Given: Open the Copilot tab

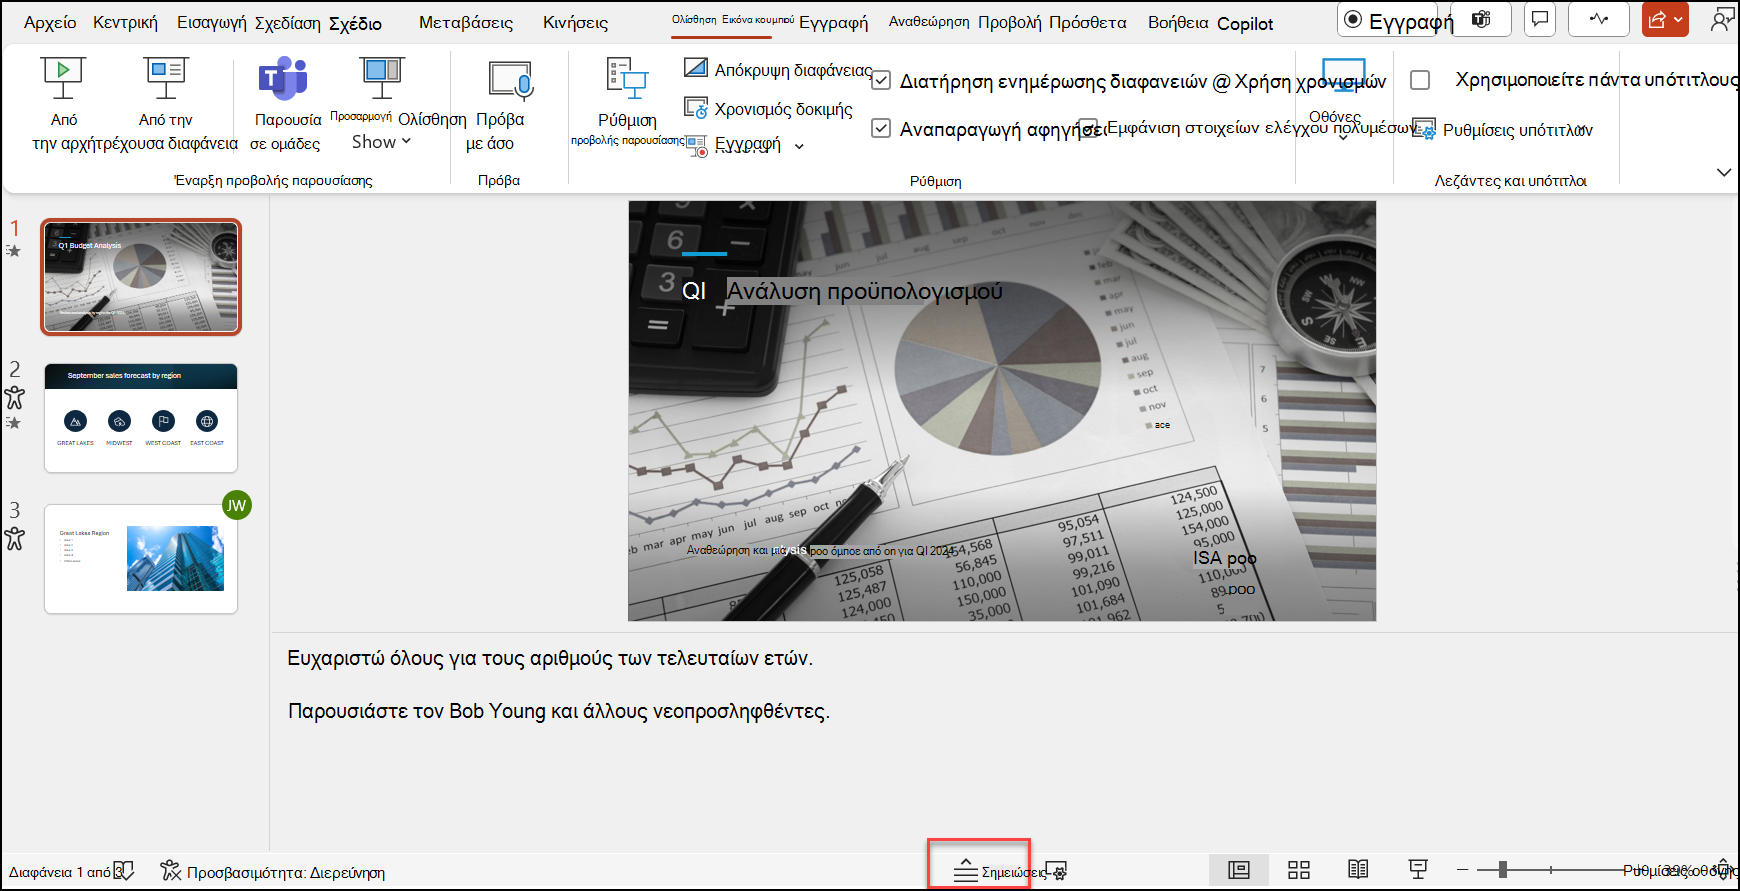Looking at the screenshot, I should pos(1245,23).
